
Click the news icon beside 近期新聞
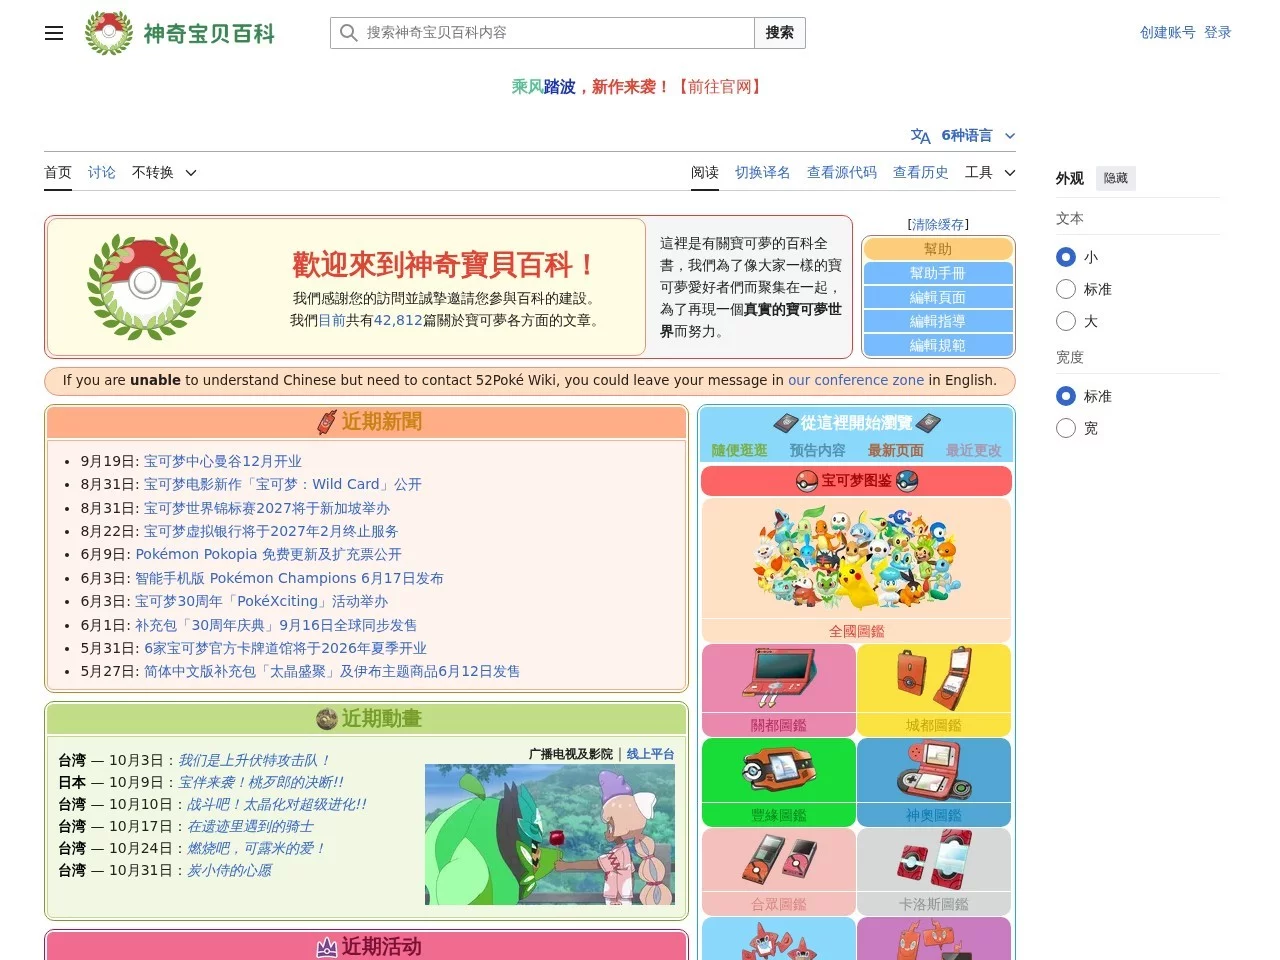pos(327,422)
